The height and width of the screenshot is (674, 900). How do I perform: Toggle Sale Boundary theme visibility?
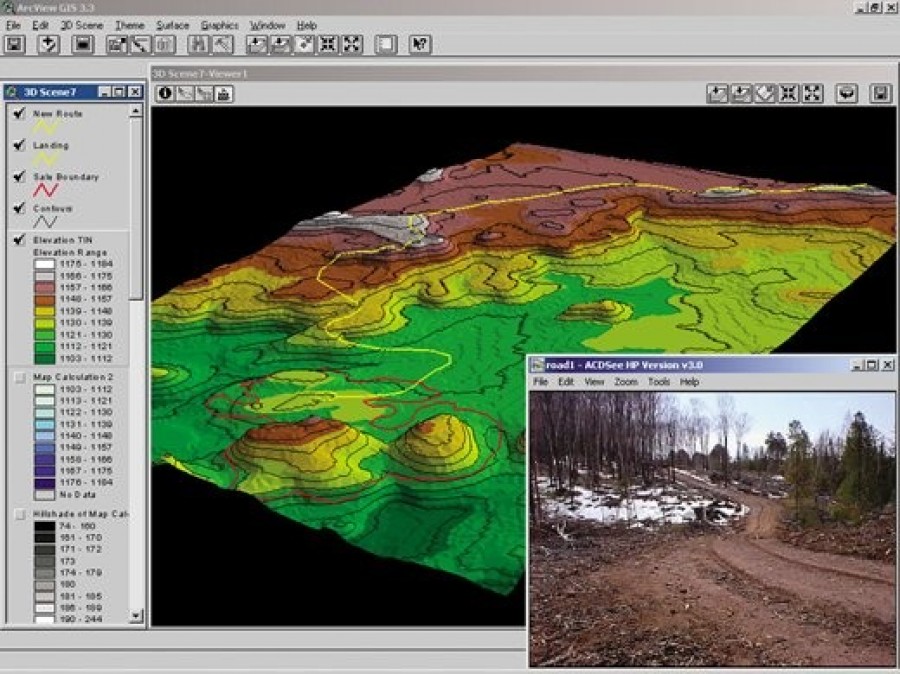[x=18, y=177]
